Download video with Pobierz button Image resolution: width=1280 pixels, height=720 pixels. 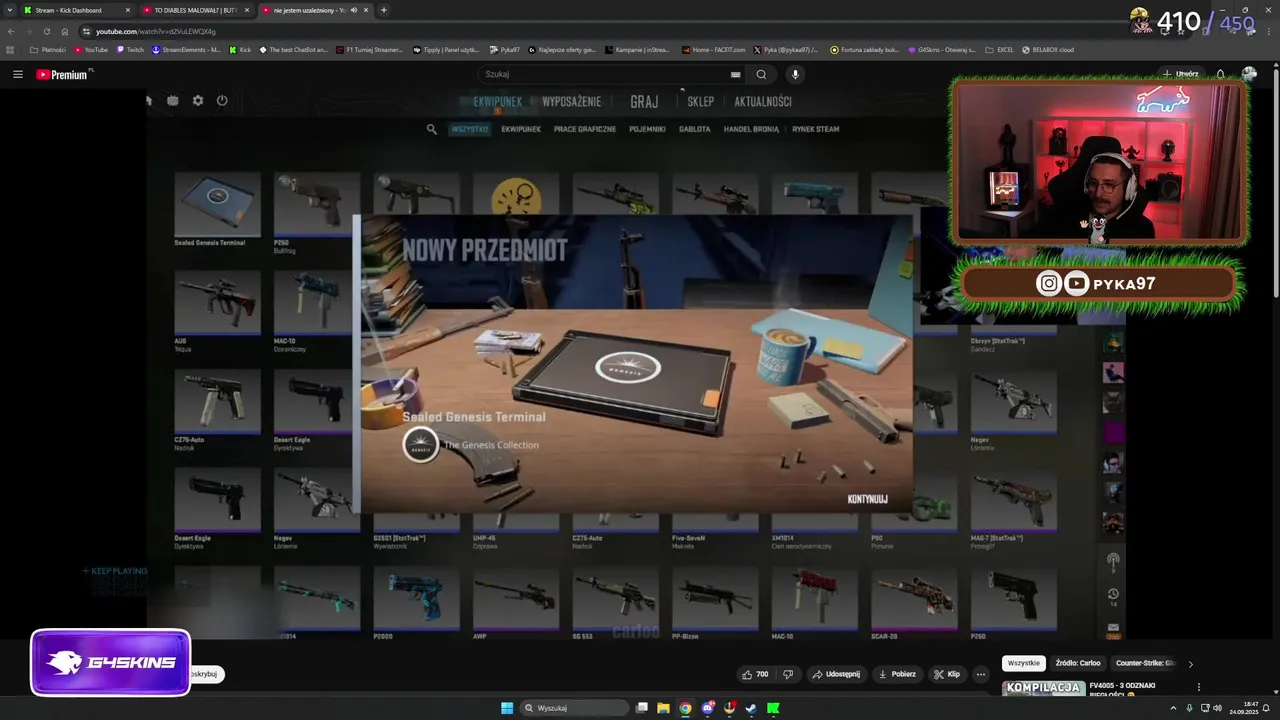pyautogui.click(x=897, y=674)
